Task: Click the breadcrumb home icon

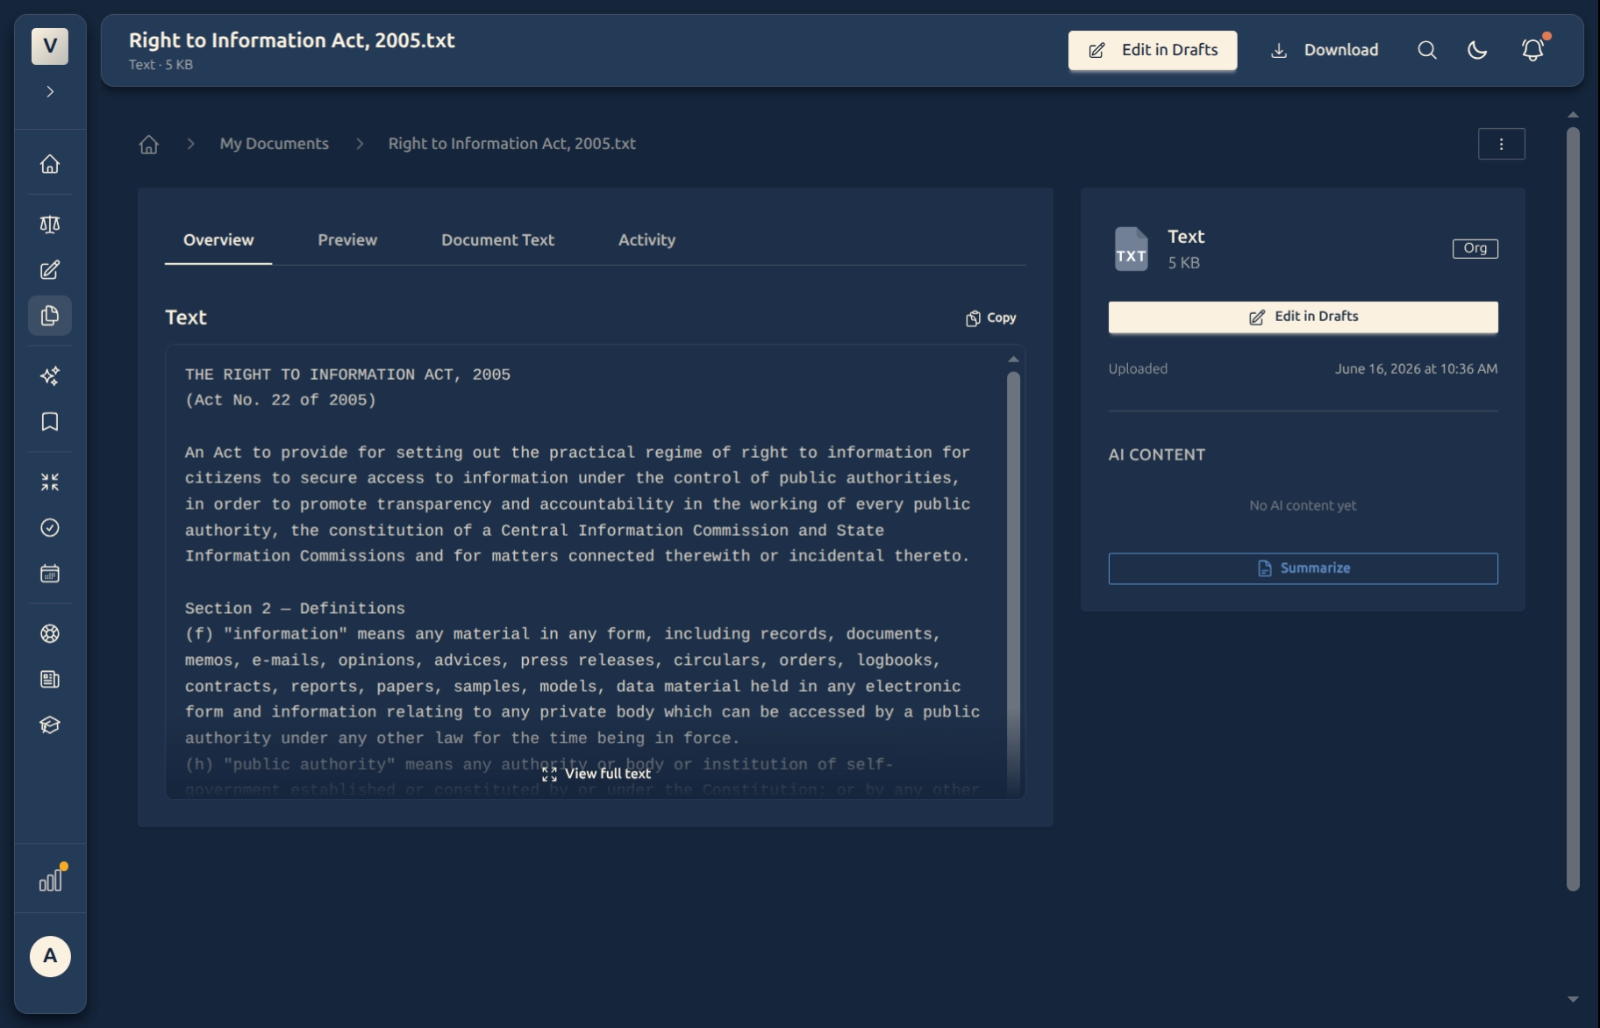Action: click(149, 144)
